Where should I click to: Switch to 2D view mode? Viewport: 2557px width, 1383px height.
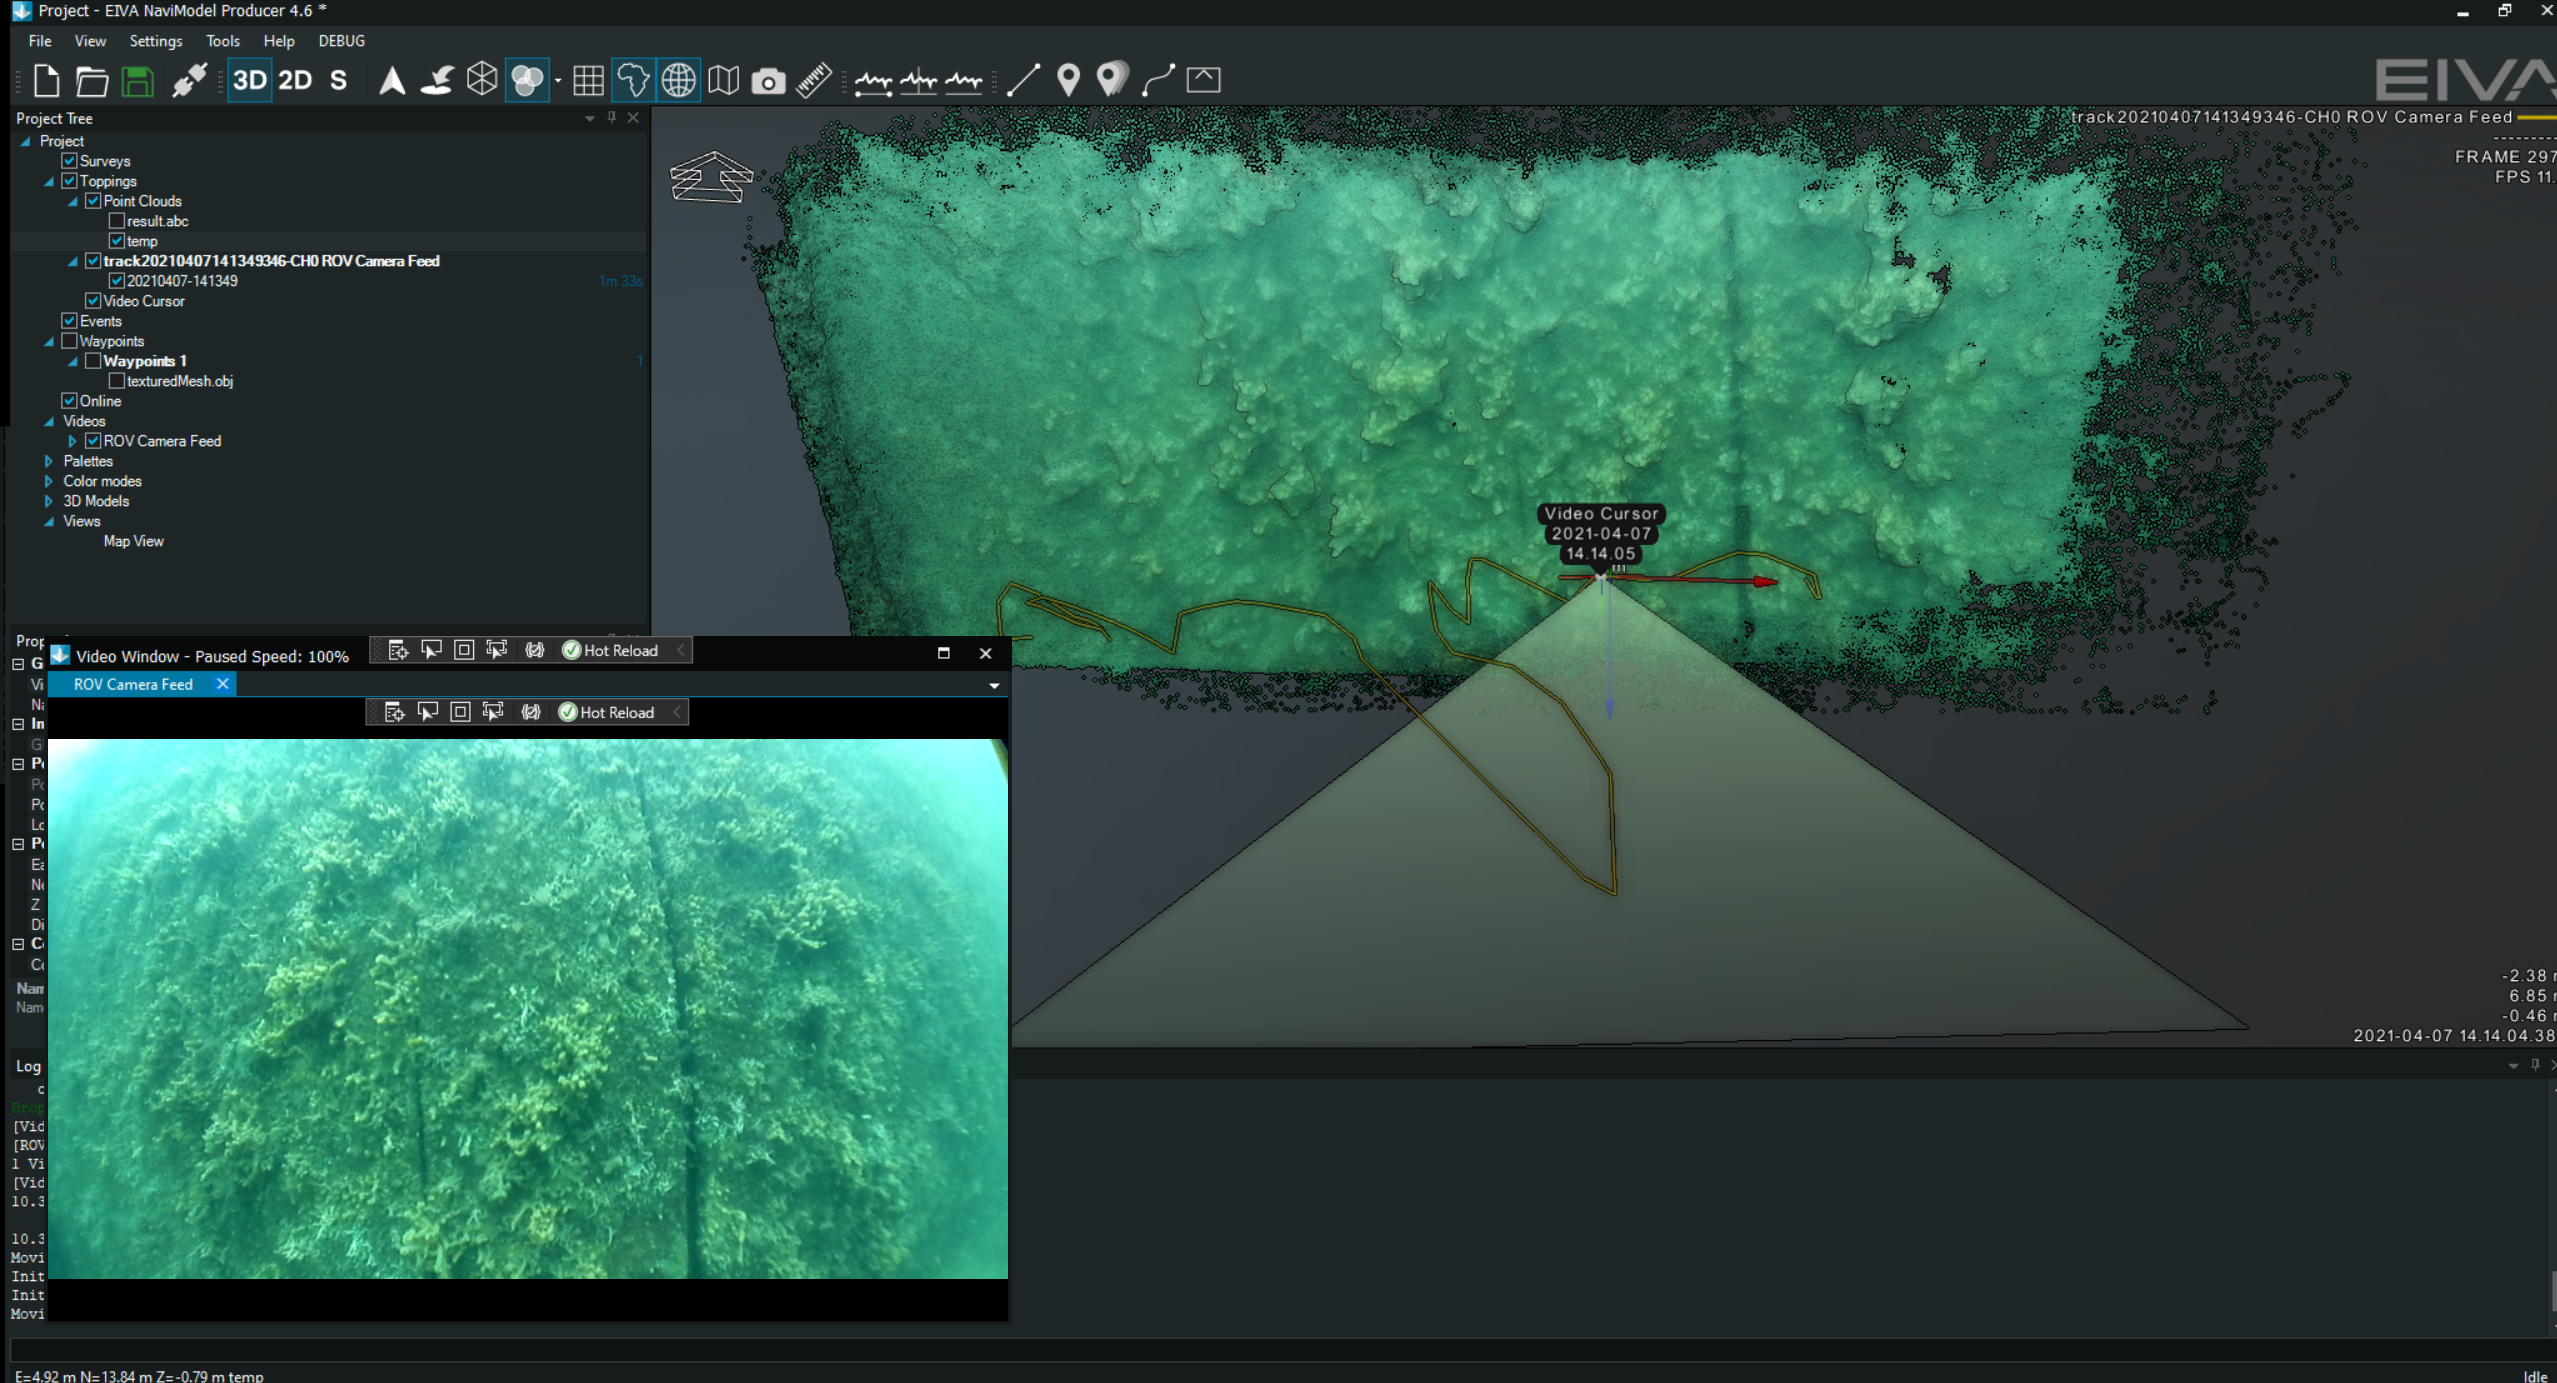[293, 80]
